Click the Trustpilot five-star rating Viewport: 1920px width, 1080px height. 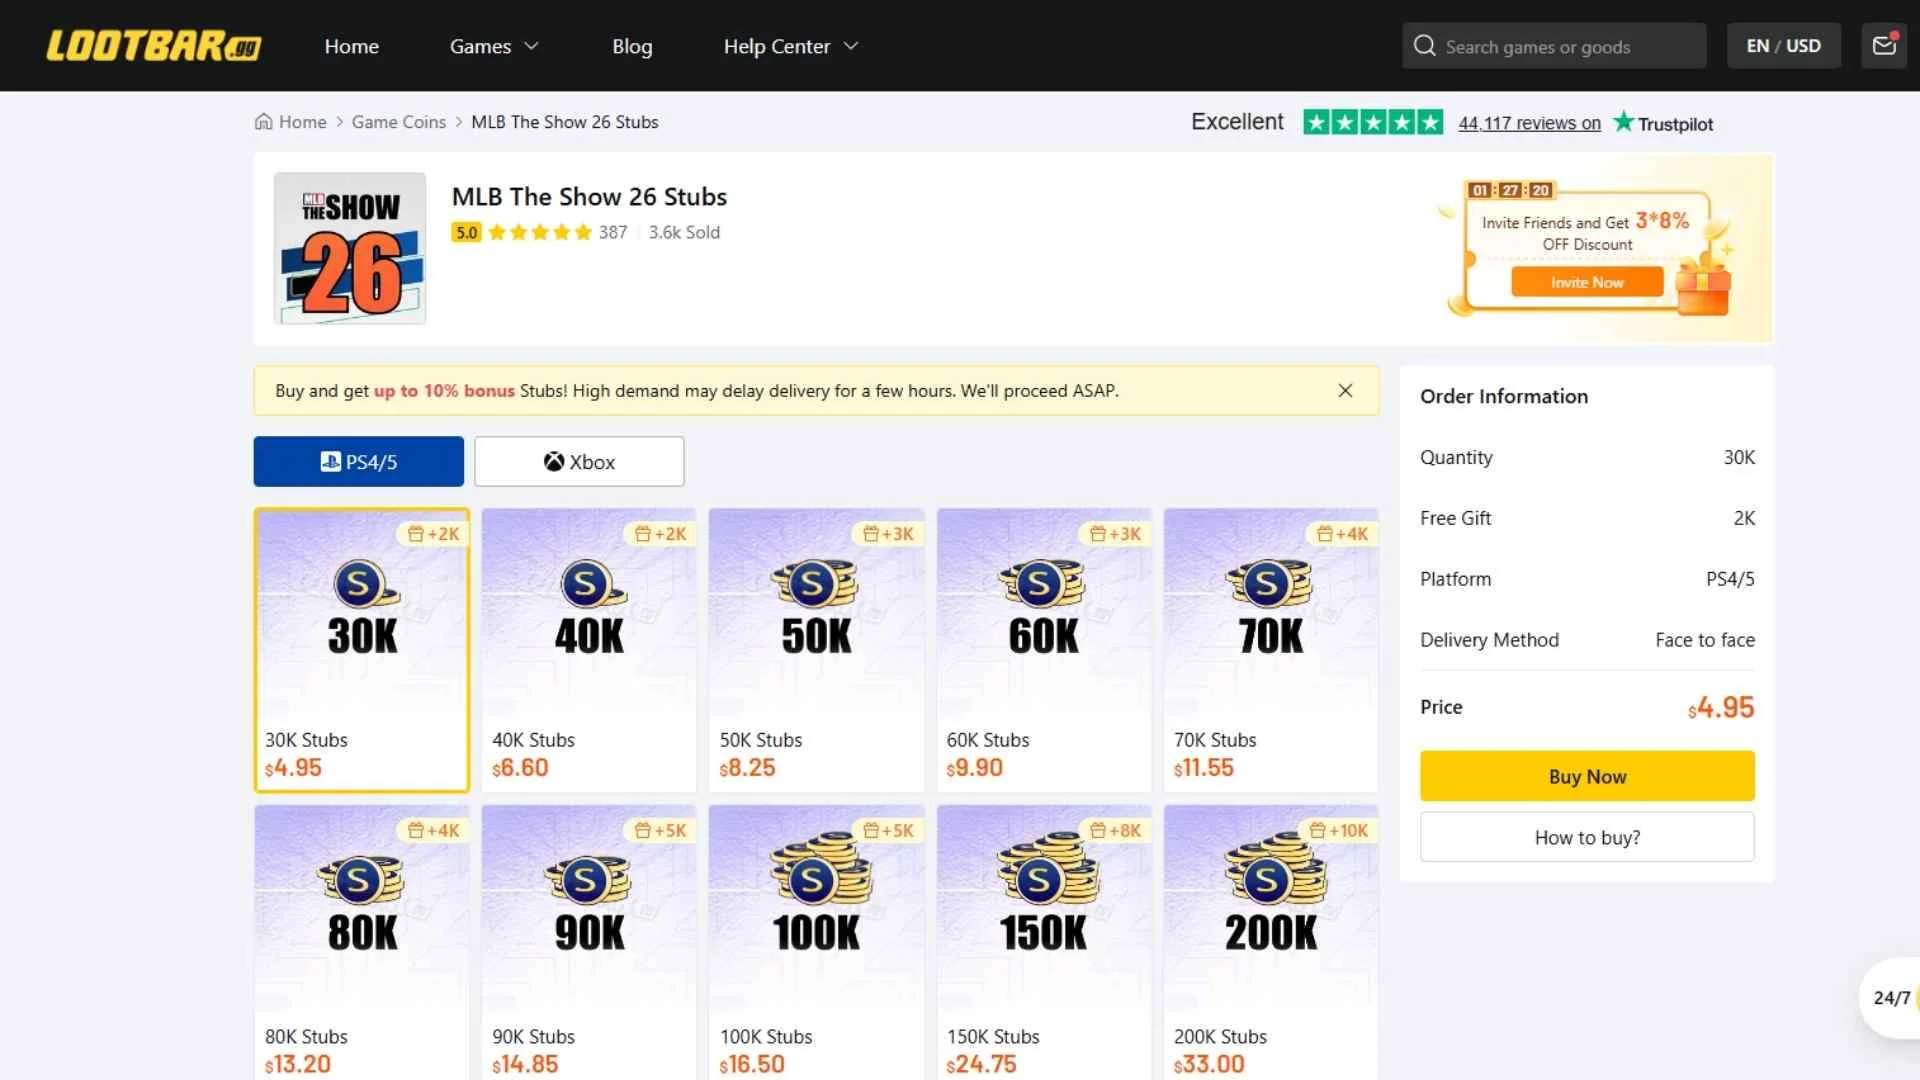pyautogui.click(x=1373, y=122)
